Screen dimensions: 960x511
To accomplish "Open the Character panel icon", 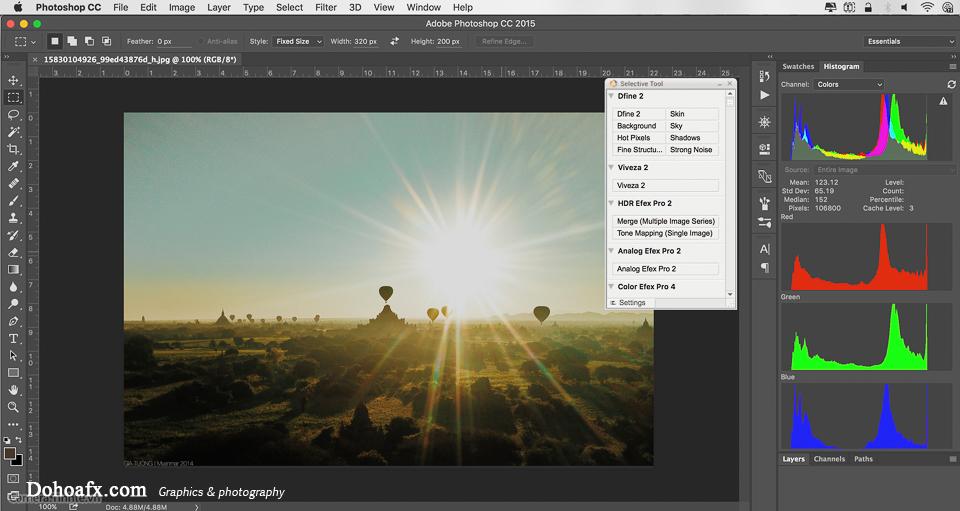I will [x=765, y=249].
